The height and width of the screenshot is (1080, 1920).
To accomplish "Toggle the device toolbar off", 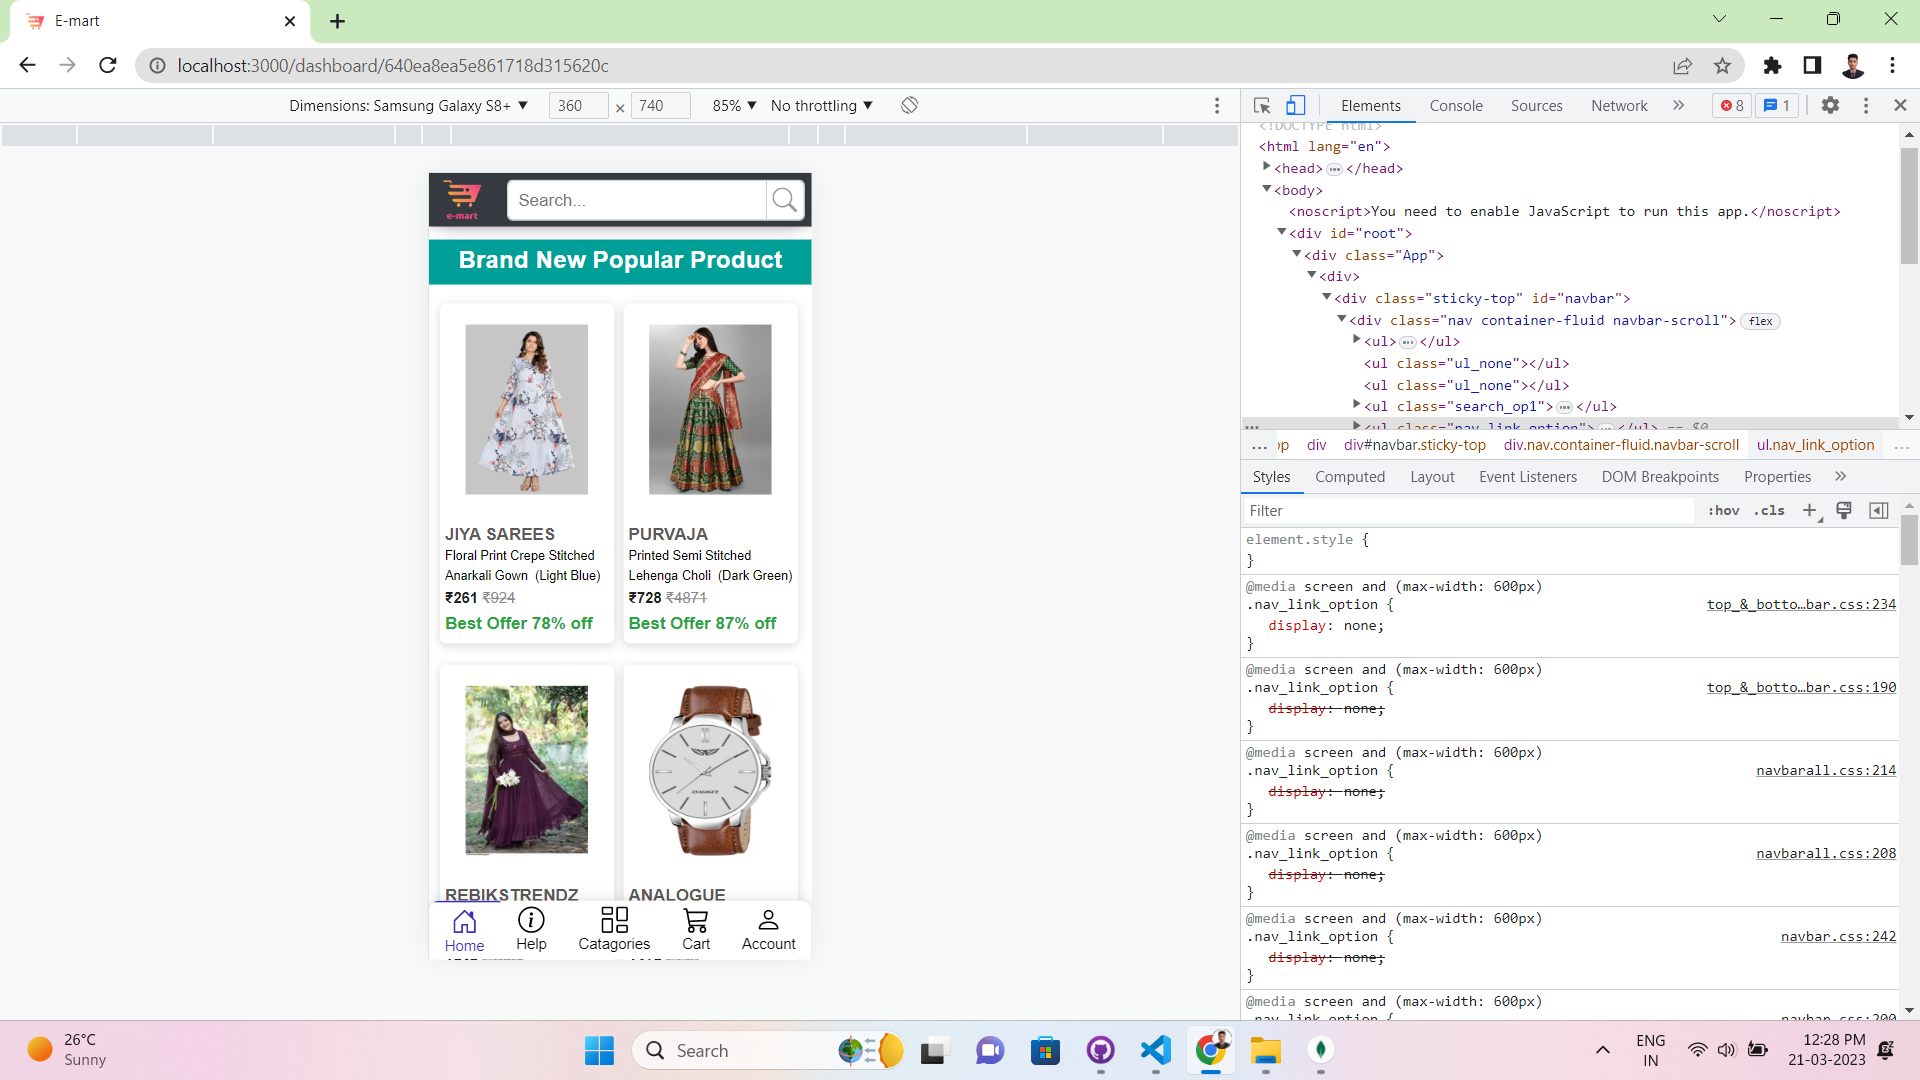I will tap(1296, 105).
